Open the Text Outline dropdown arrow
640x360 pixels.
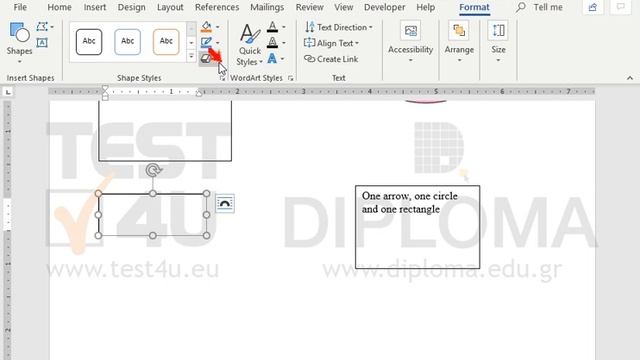pos(284,43)
